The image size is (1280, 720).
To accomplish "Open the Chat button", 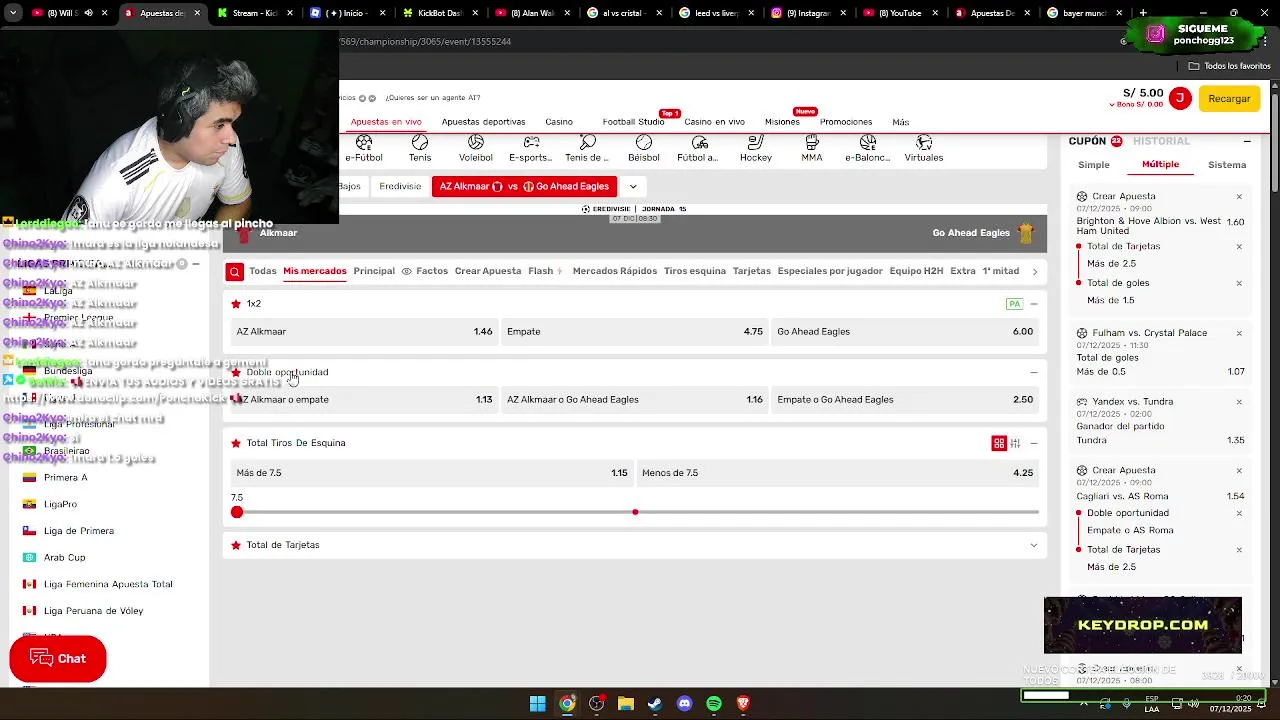I will (58, 658).
